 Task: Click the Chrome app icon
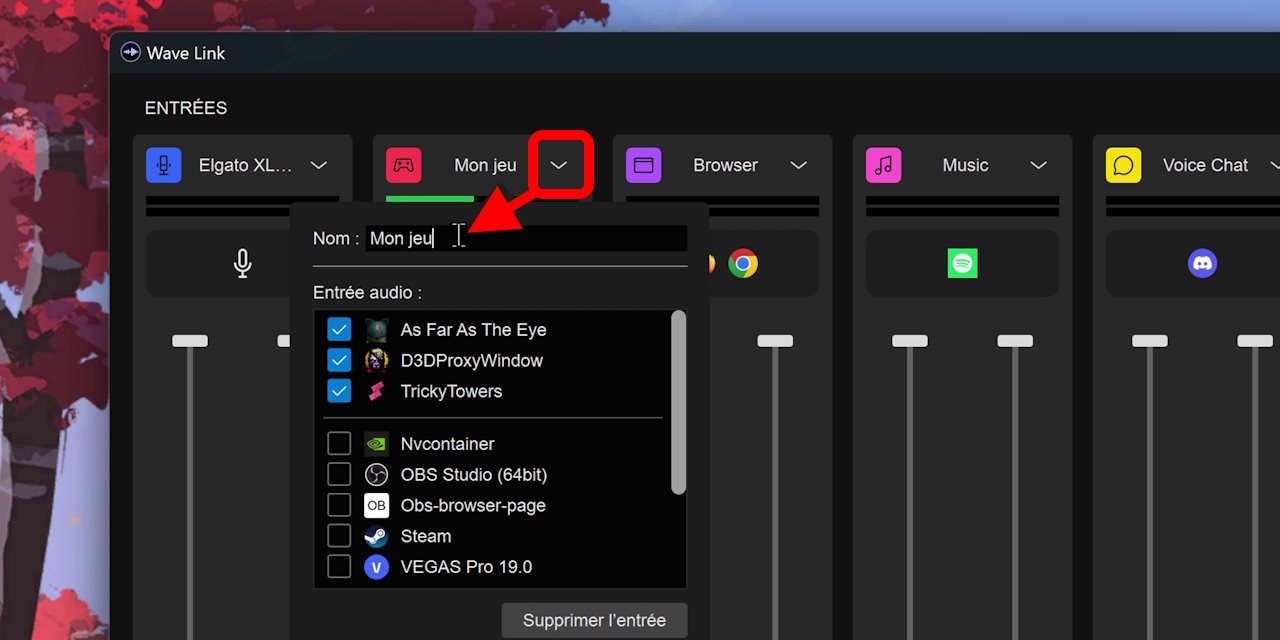[x=742, y=263]
